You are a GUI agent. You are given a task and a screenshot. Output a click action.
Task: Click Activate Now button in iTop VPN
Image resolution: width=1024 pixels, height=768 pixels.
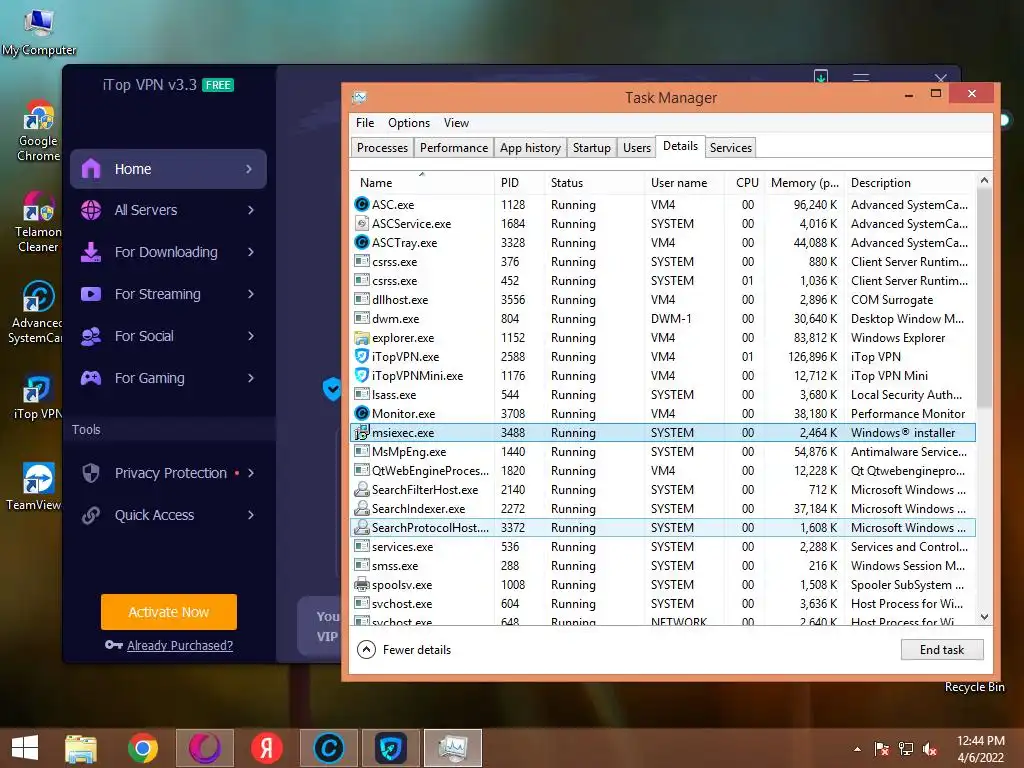click(168, 612)
